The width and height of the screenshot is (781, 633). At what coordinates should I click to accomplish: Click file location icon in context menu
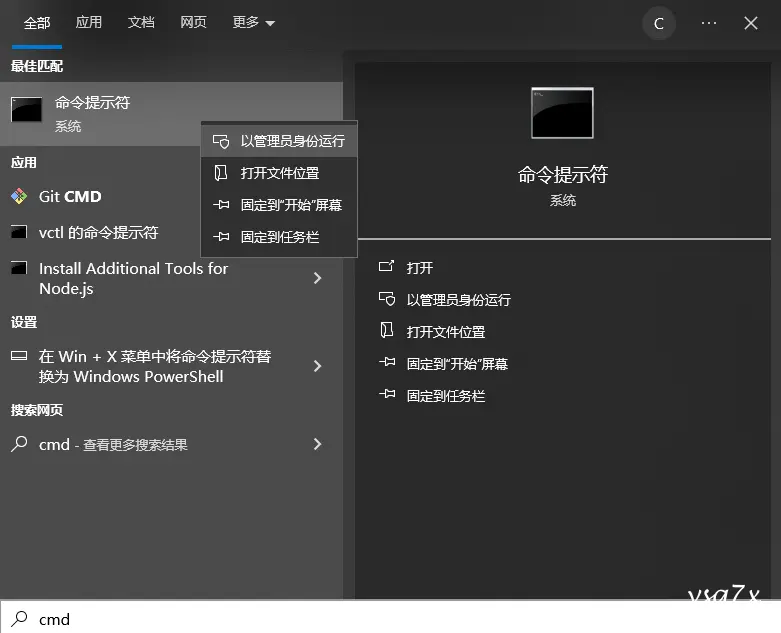click(221, 173)
